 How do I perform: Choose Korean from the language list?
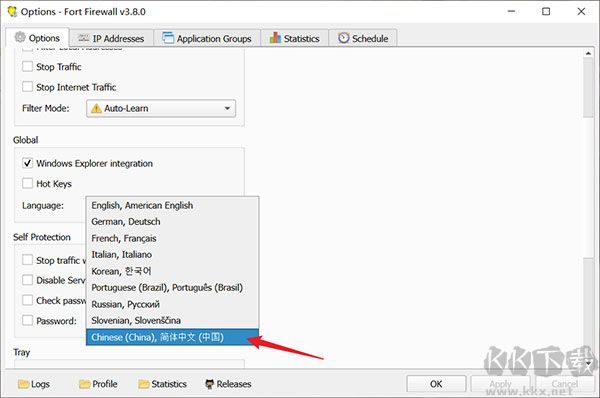(x=172, y=271)
